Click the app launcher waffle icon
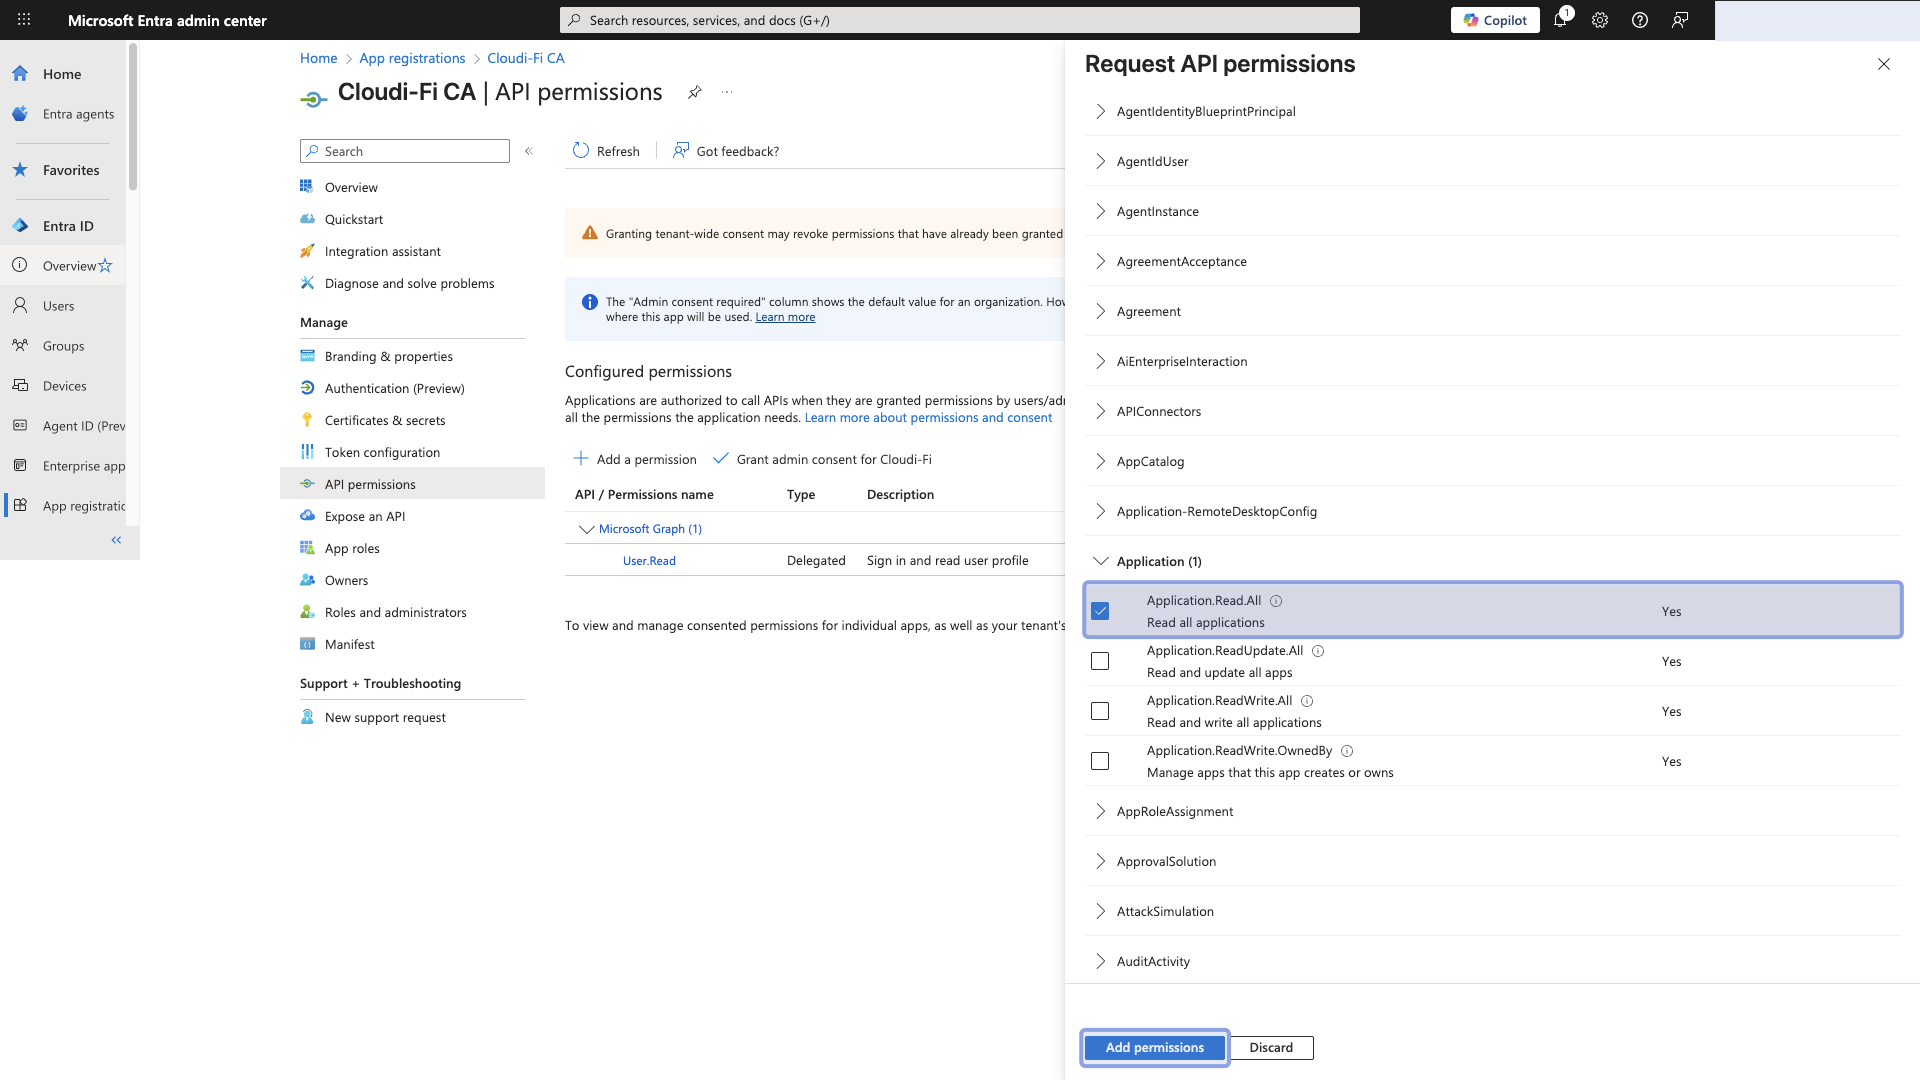The width and height of the screenshot is (1920, 1080). [23, 20]
